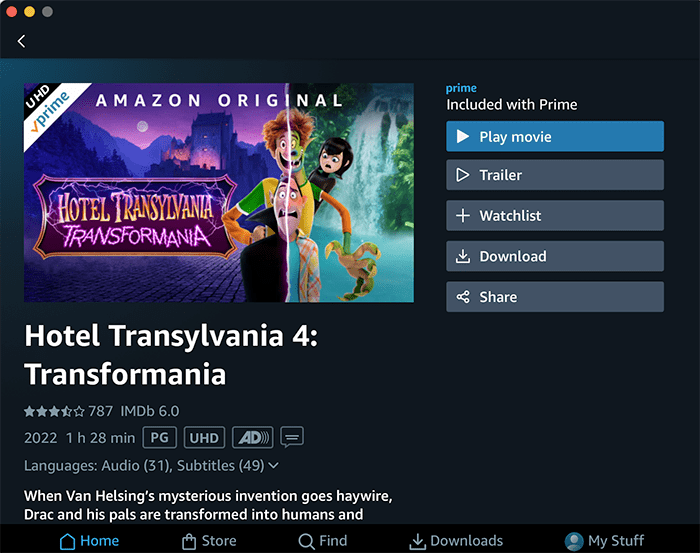Download the movie for offline viewing

[554, 256]
